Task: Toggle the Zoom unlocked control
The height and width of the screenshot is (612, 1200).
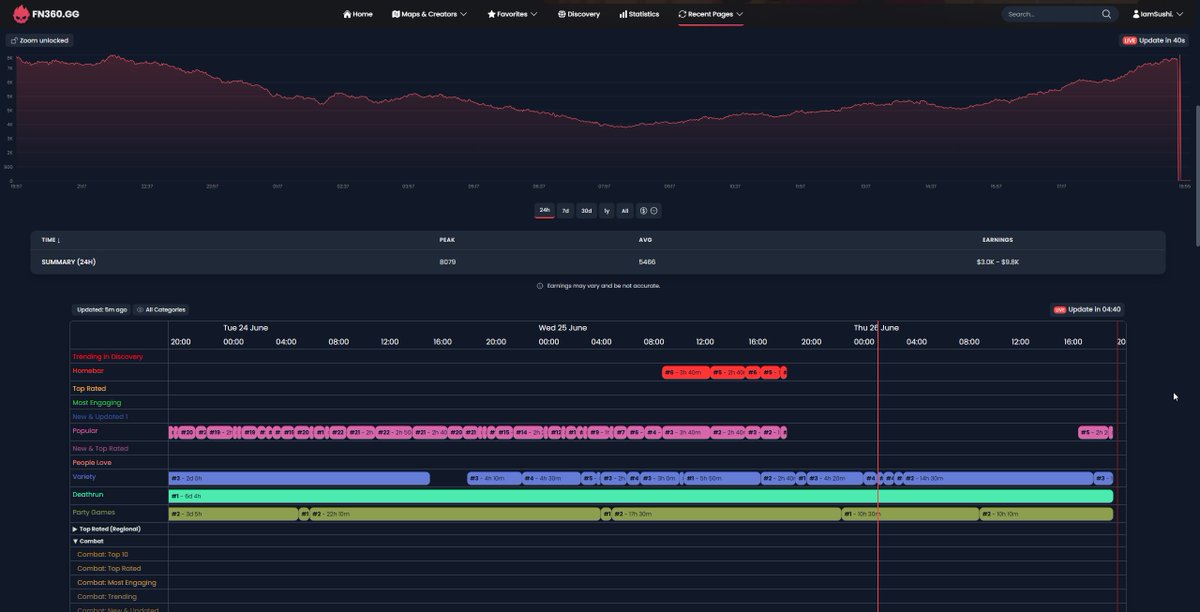Action: coord(40,40)
